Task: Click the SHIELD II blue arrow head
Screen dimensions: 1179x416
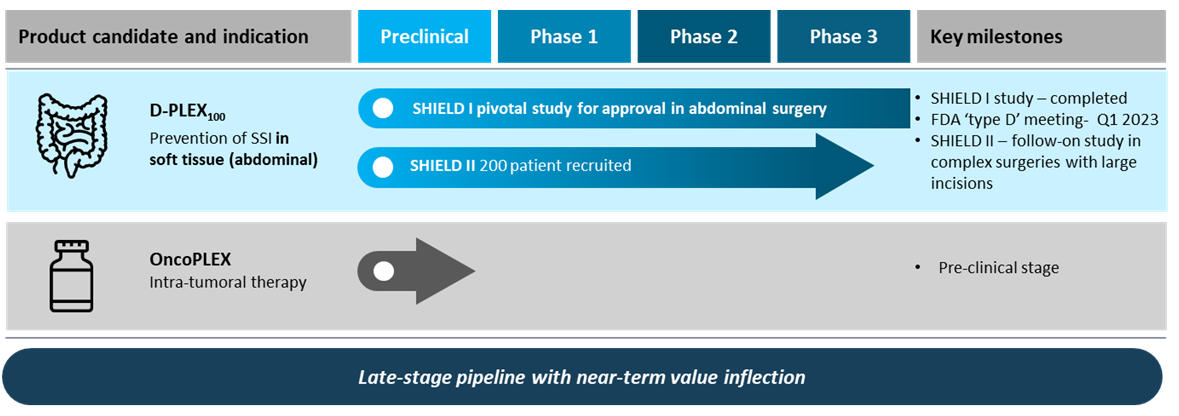Action: pos(845,166)
